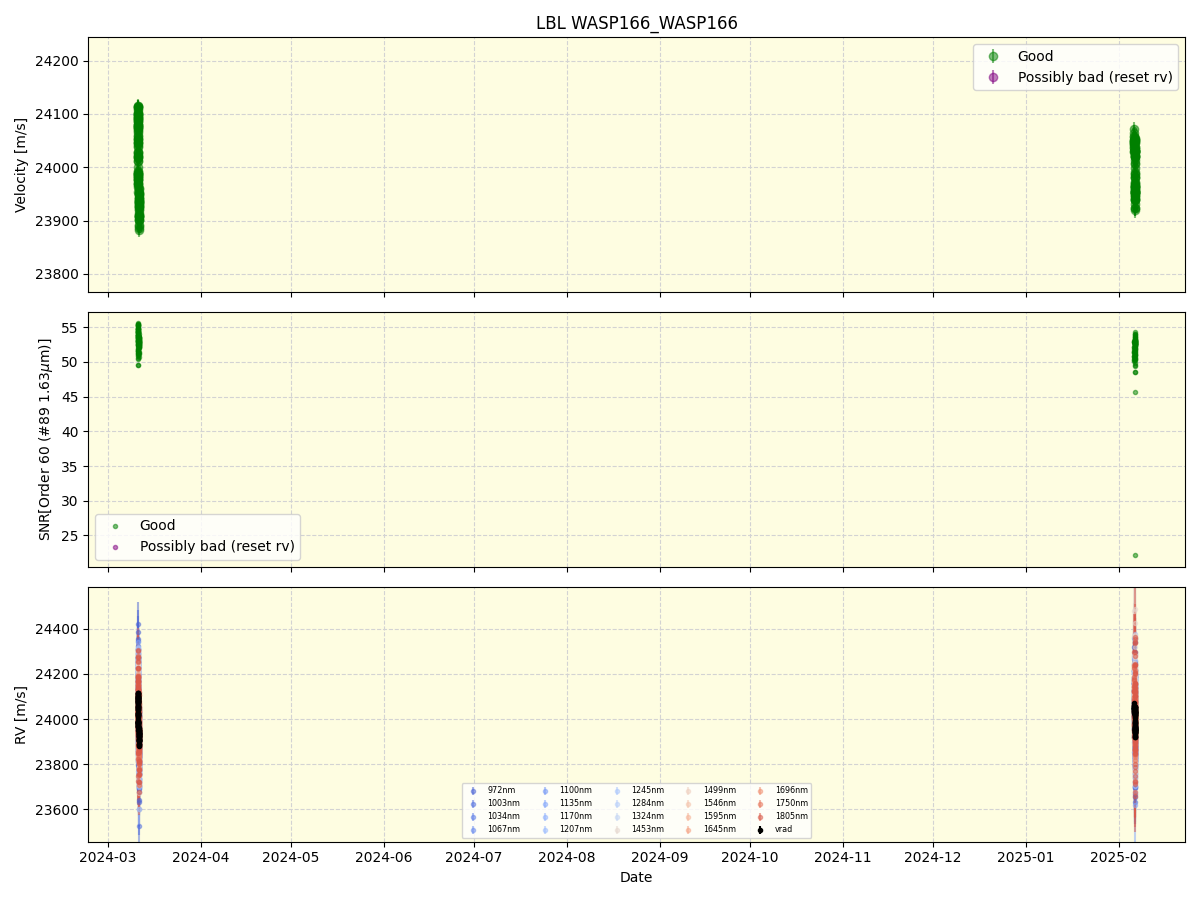Viewport: 1200px width, 900px height.
Task: Click the 2025-02 date tick label
Action: coord(1119,857)
